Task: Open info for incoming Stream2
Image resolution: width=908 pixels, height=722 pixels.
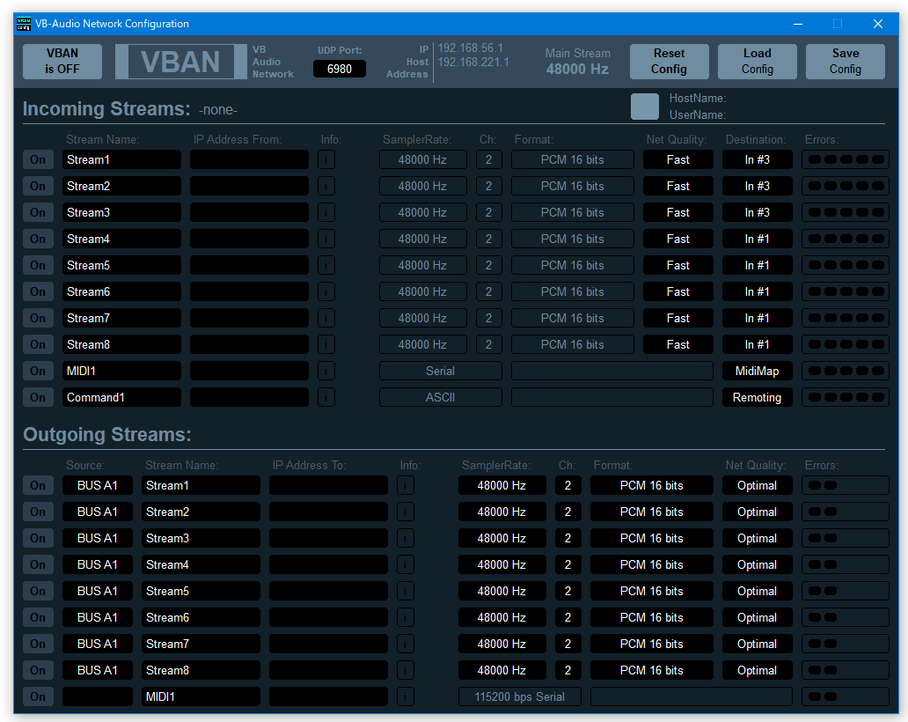Action: pos(326,186)
